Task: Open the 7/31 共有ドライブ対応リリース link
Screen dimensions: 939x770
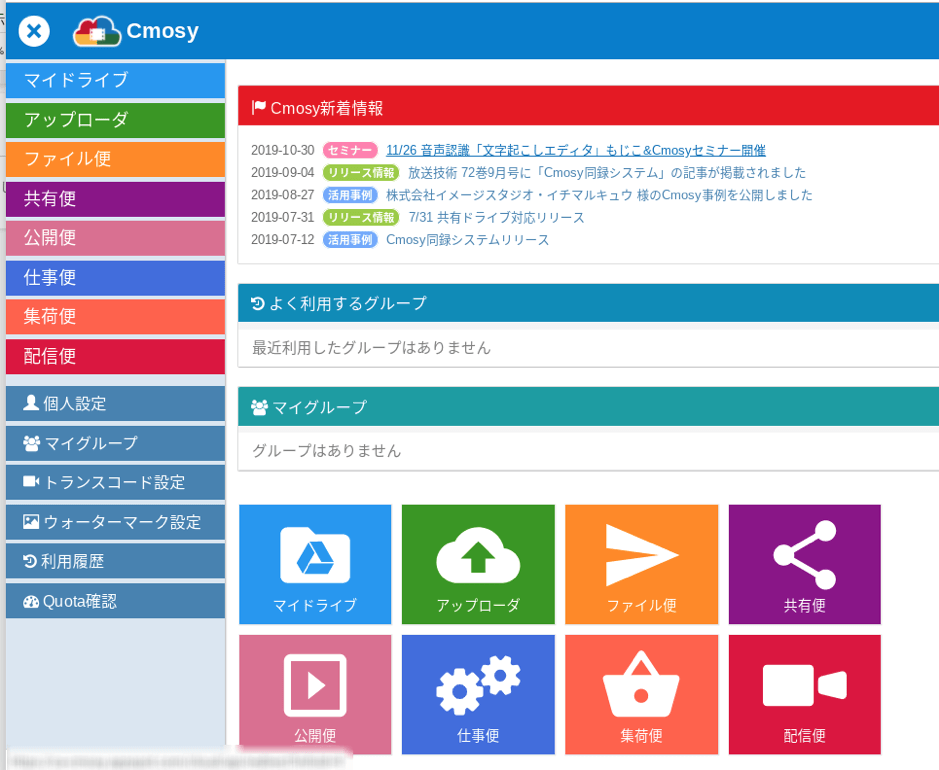Action: coord(496,217)
